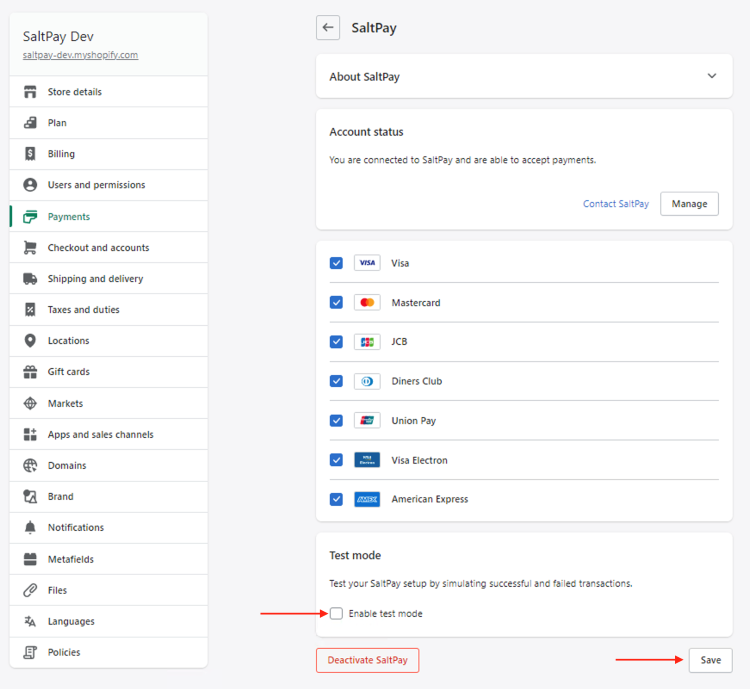Uncheck the Visa checkbox
Image resolution: width=750 pixels, height=689 pixels.
(336, 263)
